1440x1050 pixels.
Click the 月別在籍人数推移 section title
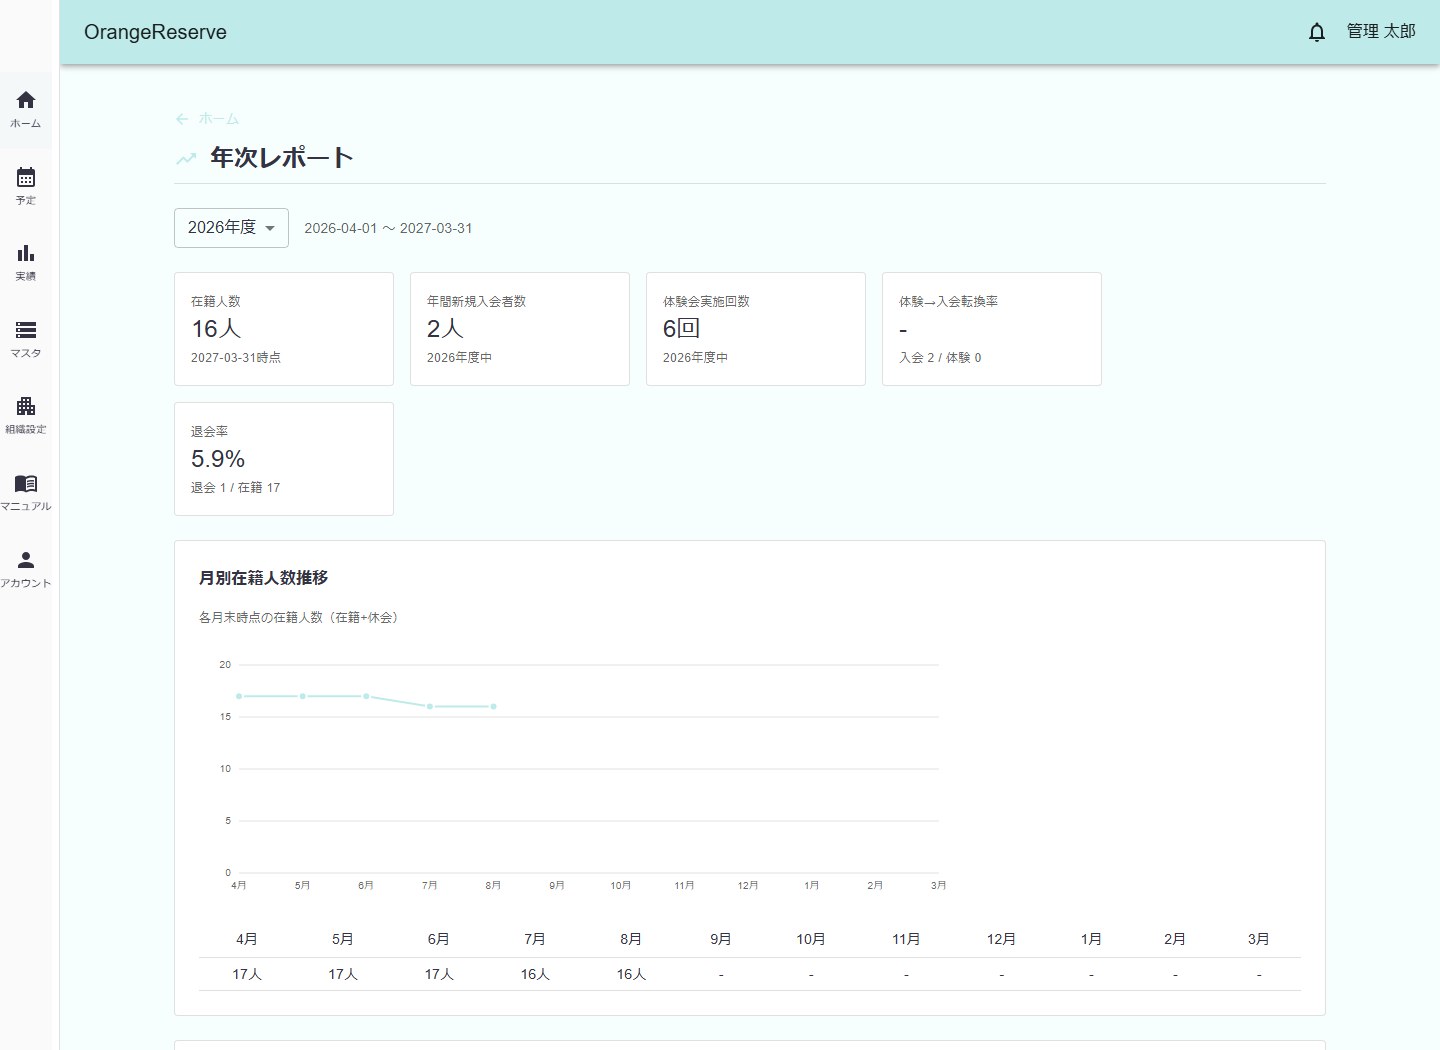point(263,578)
